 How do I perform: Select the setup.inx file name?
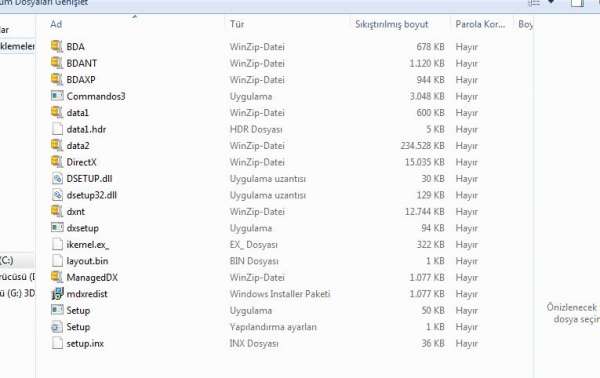85,344
